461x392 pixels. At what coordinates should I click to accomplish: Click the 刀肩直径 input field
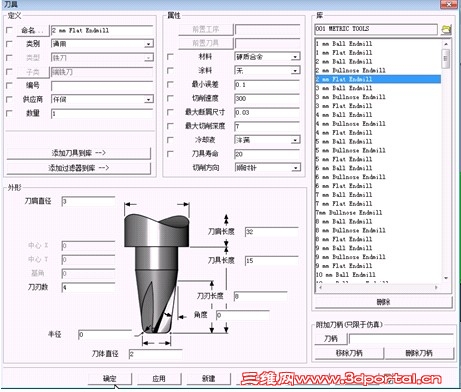[88, 201]
